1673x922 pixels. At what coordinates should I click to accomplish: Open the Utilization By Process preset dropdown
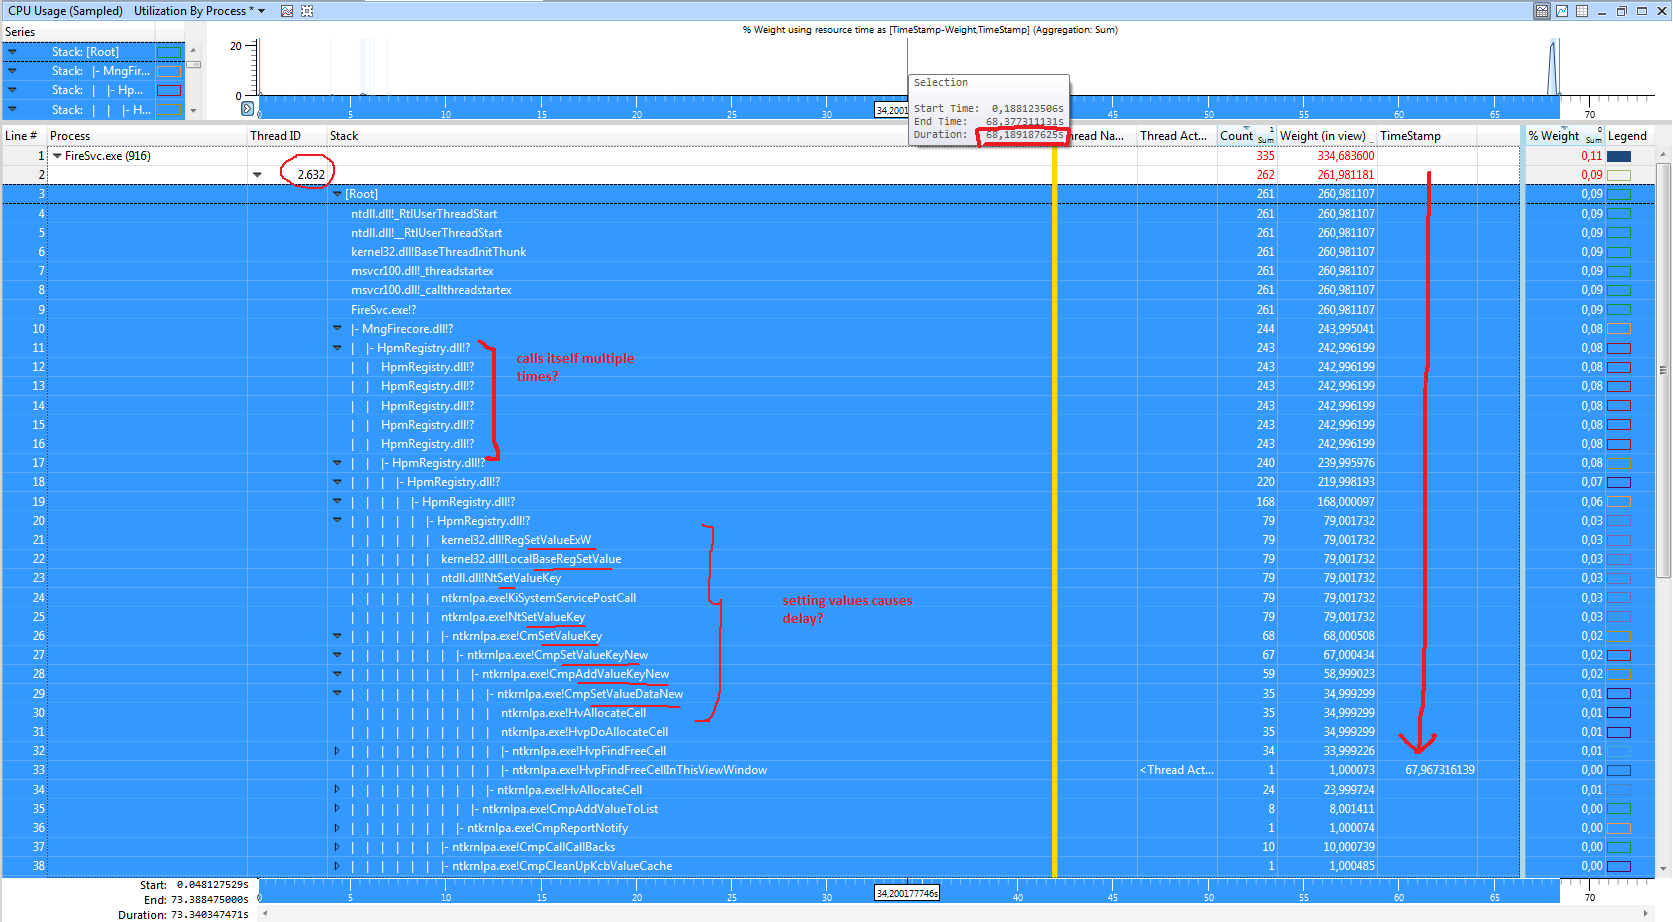pyautogui.click(x=262, y=11)
